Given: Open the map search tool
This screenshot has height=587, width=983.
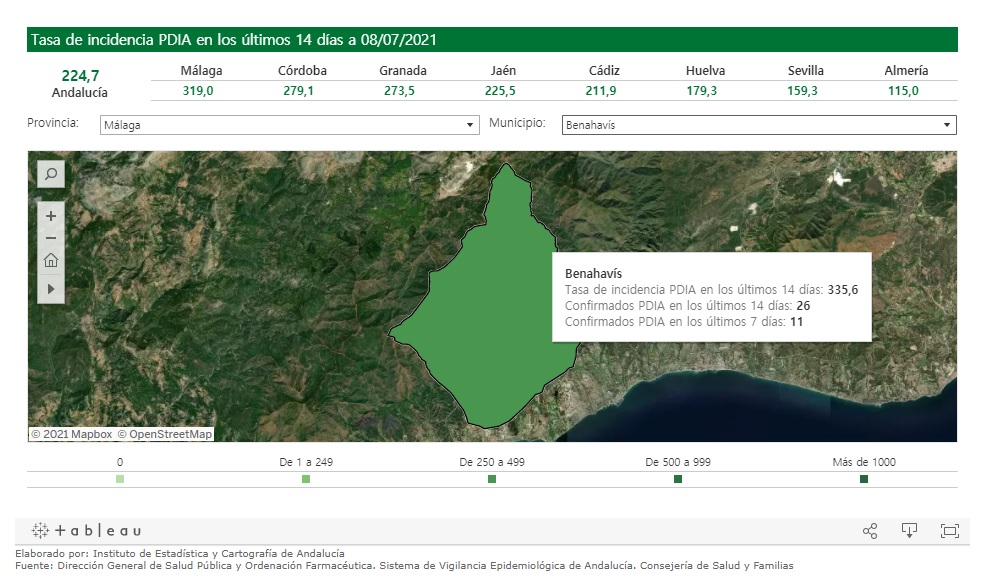Looking at the screenshot, I should pyautogui.click(x=51, y=174).
